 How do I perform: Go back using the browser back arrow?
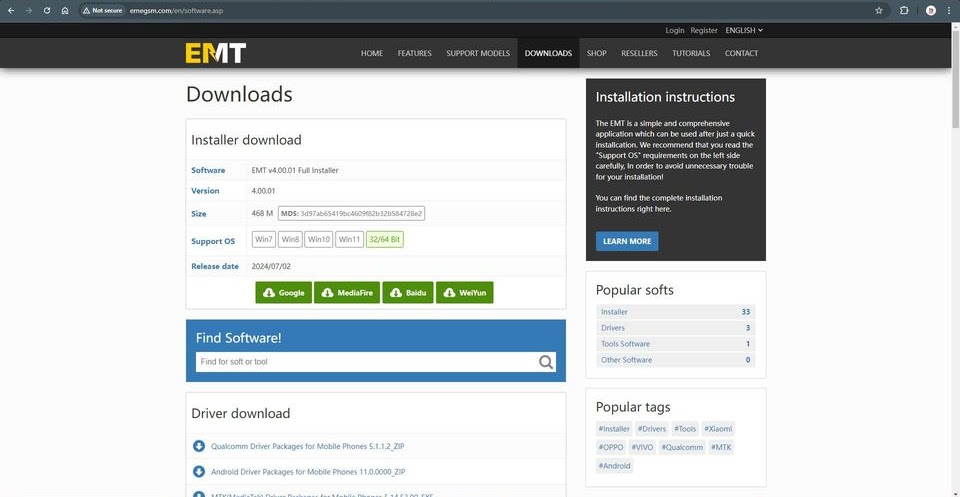click(x=10, y=10)
